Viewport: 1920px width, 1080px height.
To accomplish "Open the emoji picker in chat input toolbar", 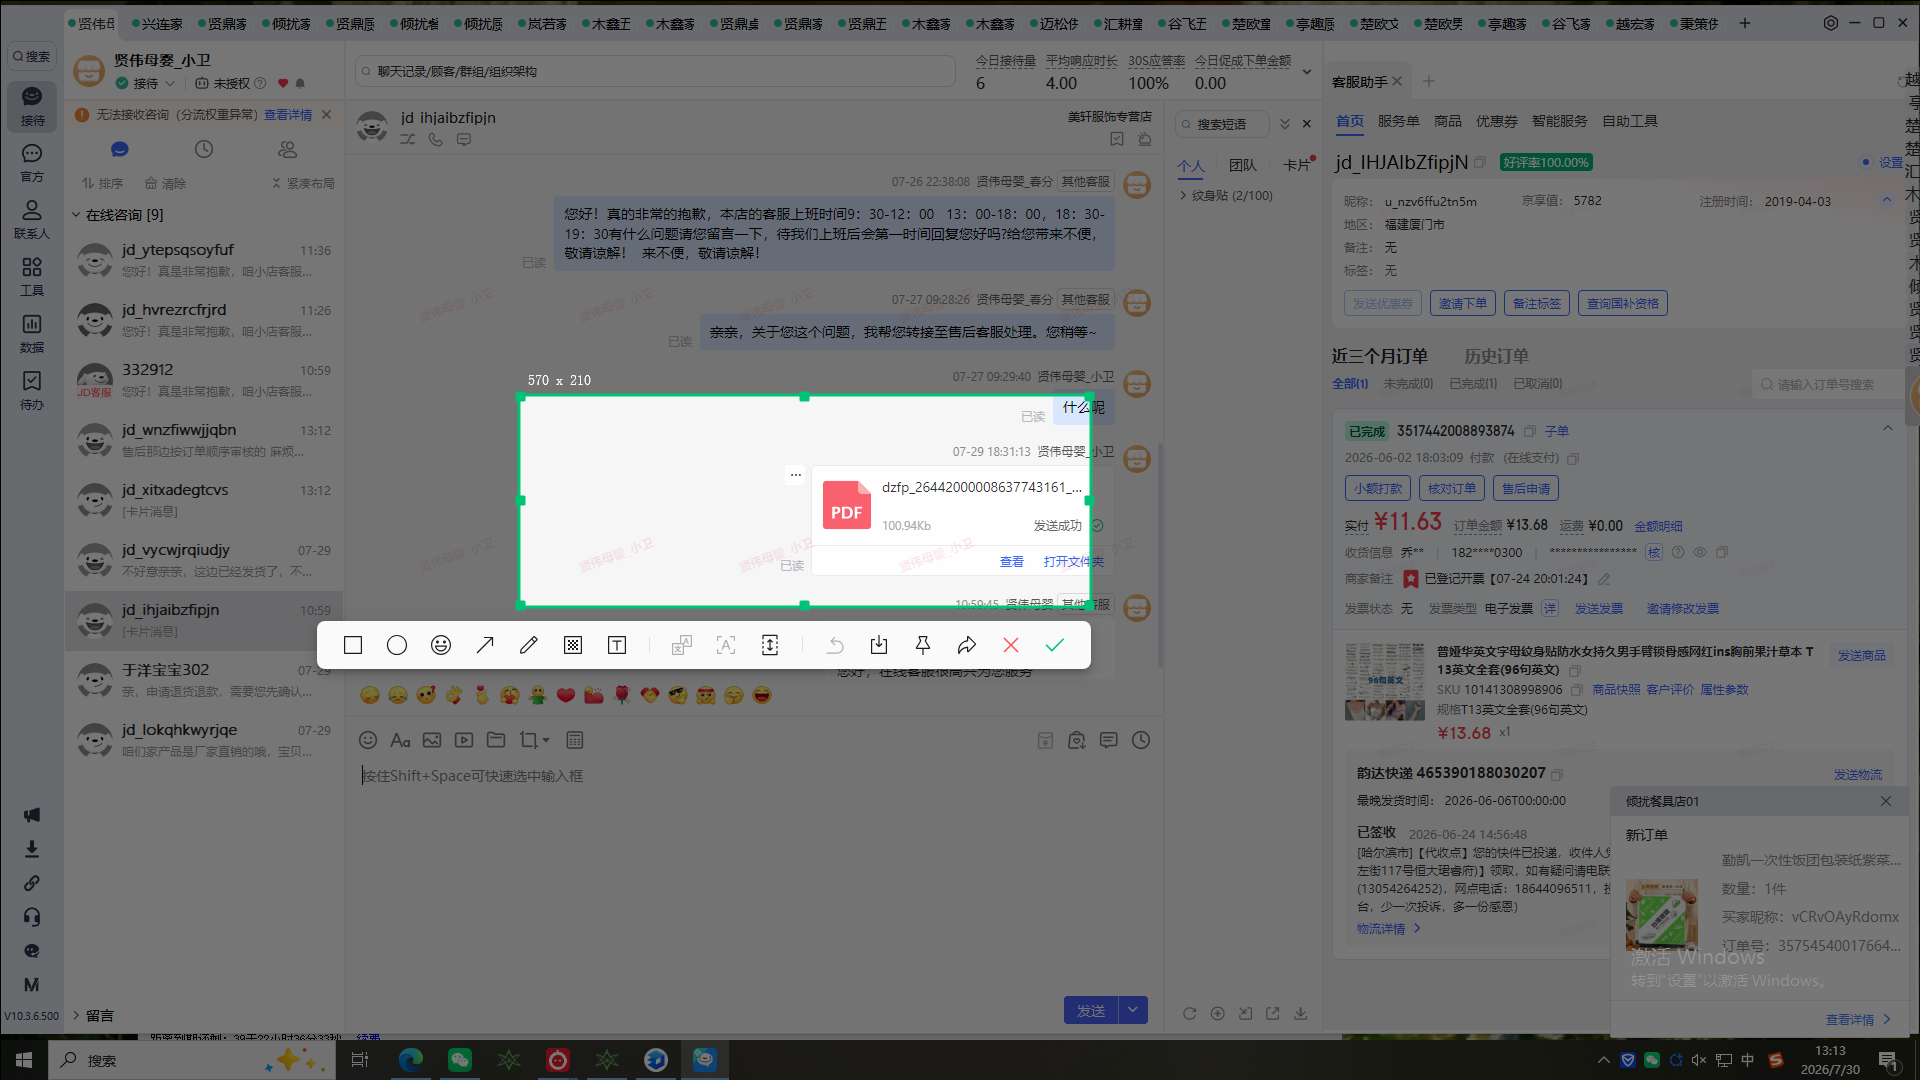I will click(368, 740).
